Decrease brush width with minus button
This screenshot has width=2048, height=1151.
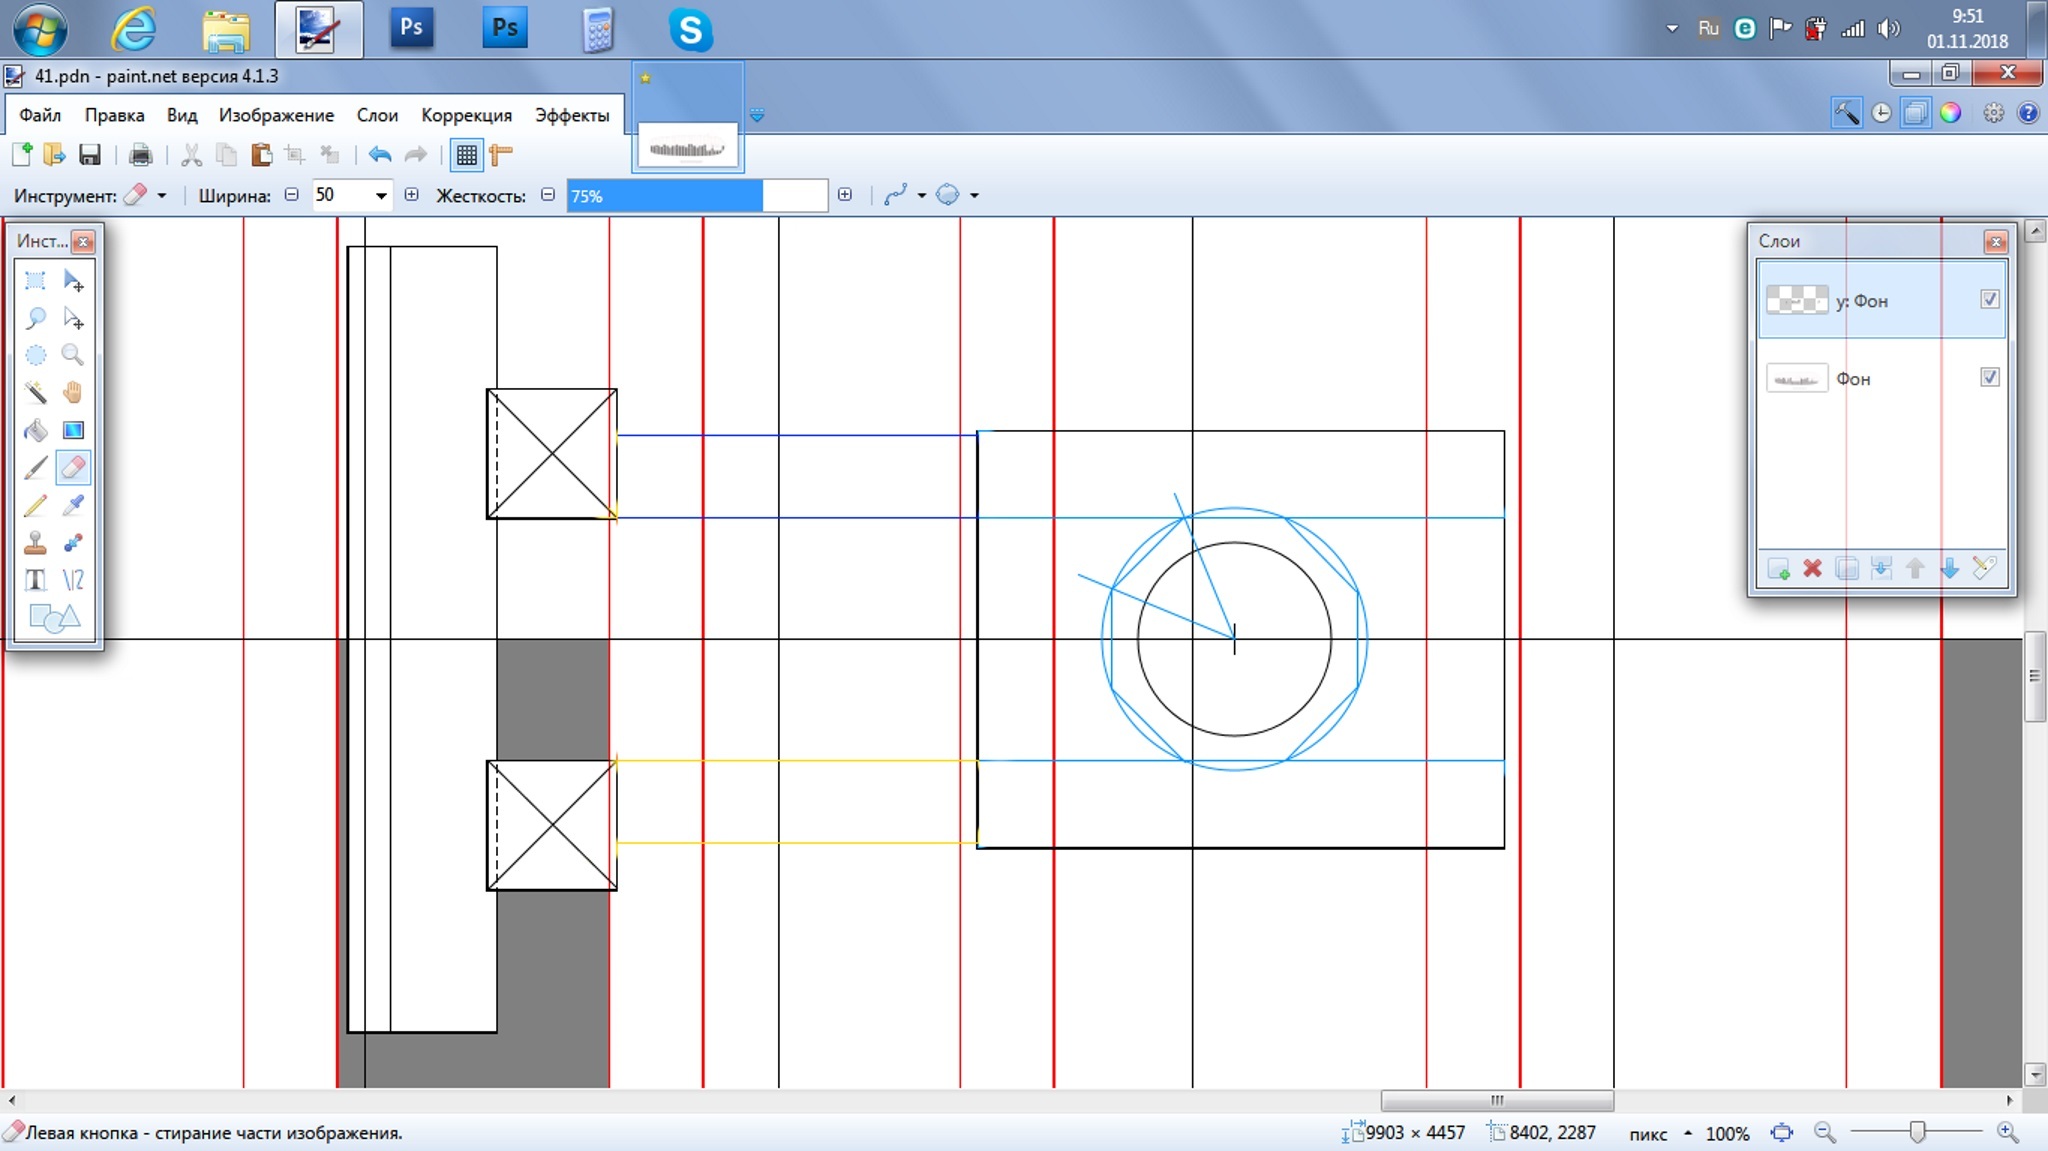(x=292, y=195)
